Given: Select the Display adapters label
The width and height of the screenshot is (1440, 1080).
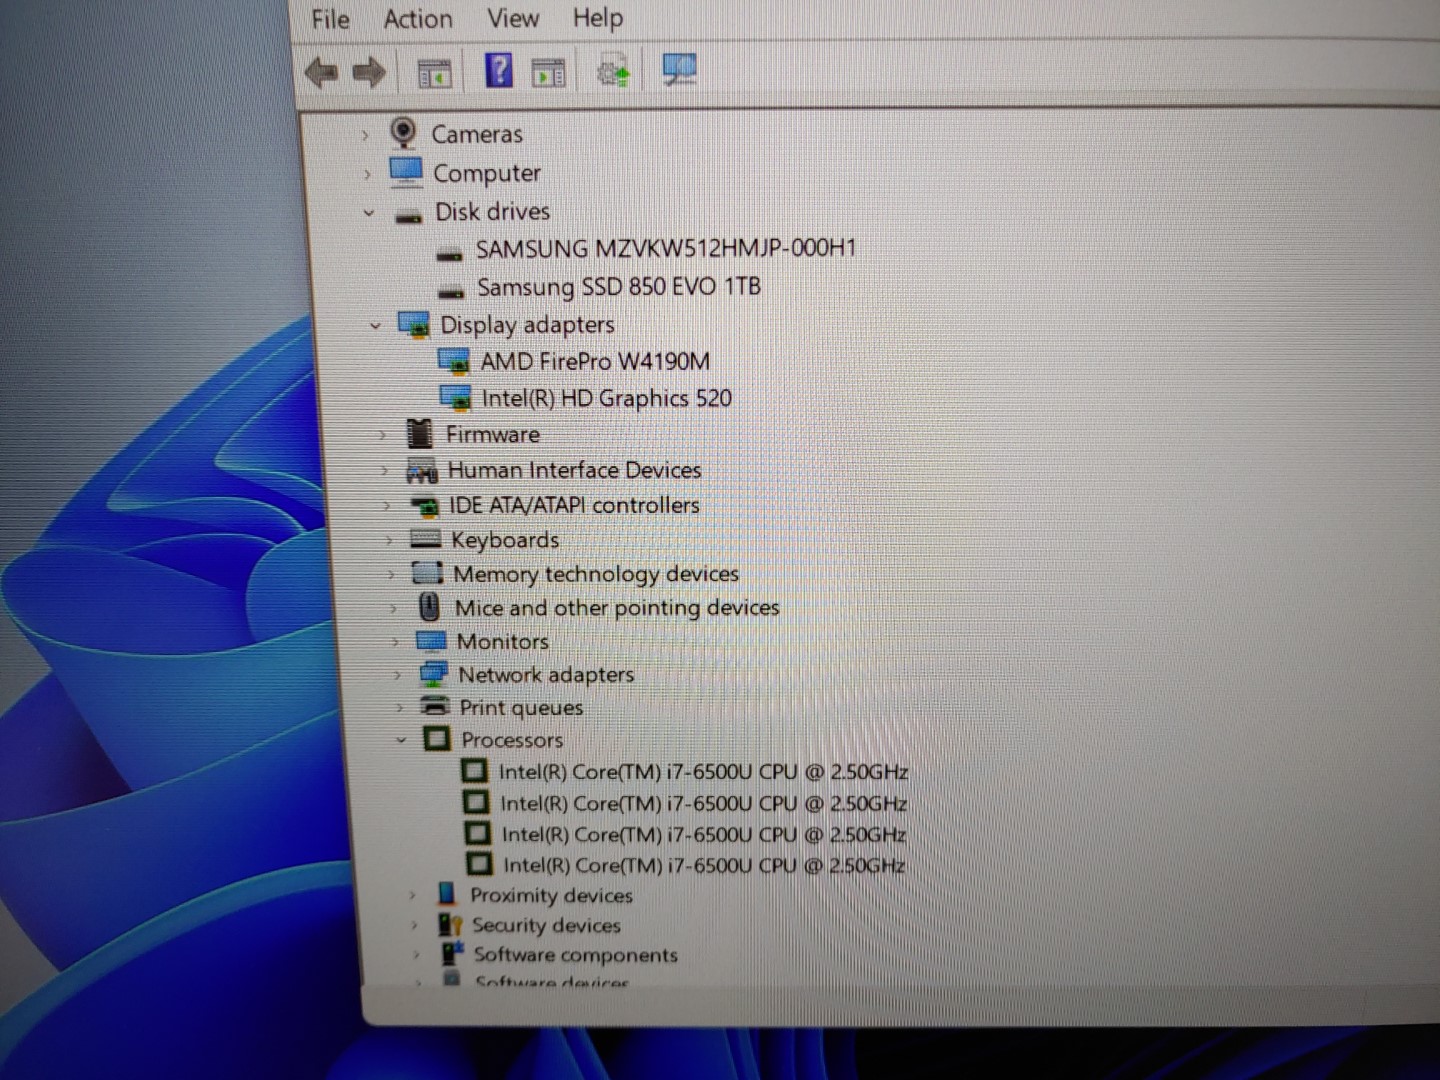Looking at the screenshot, I should tap(527, 325).
